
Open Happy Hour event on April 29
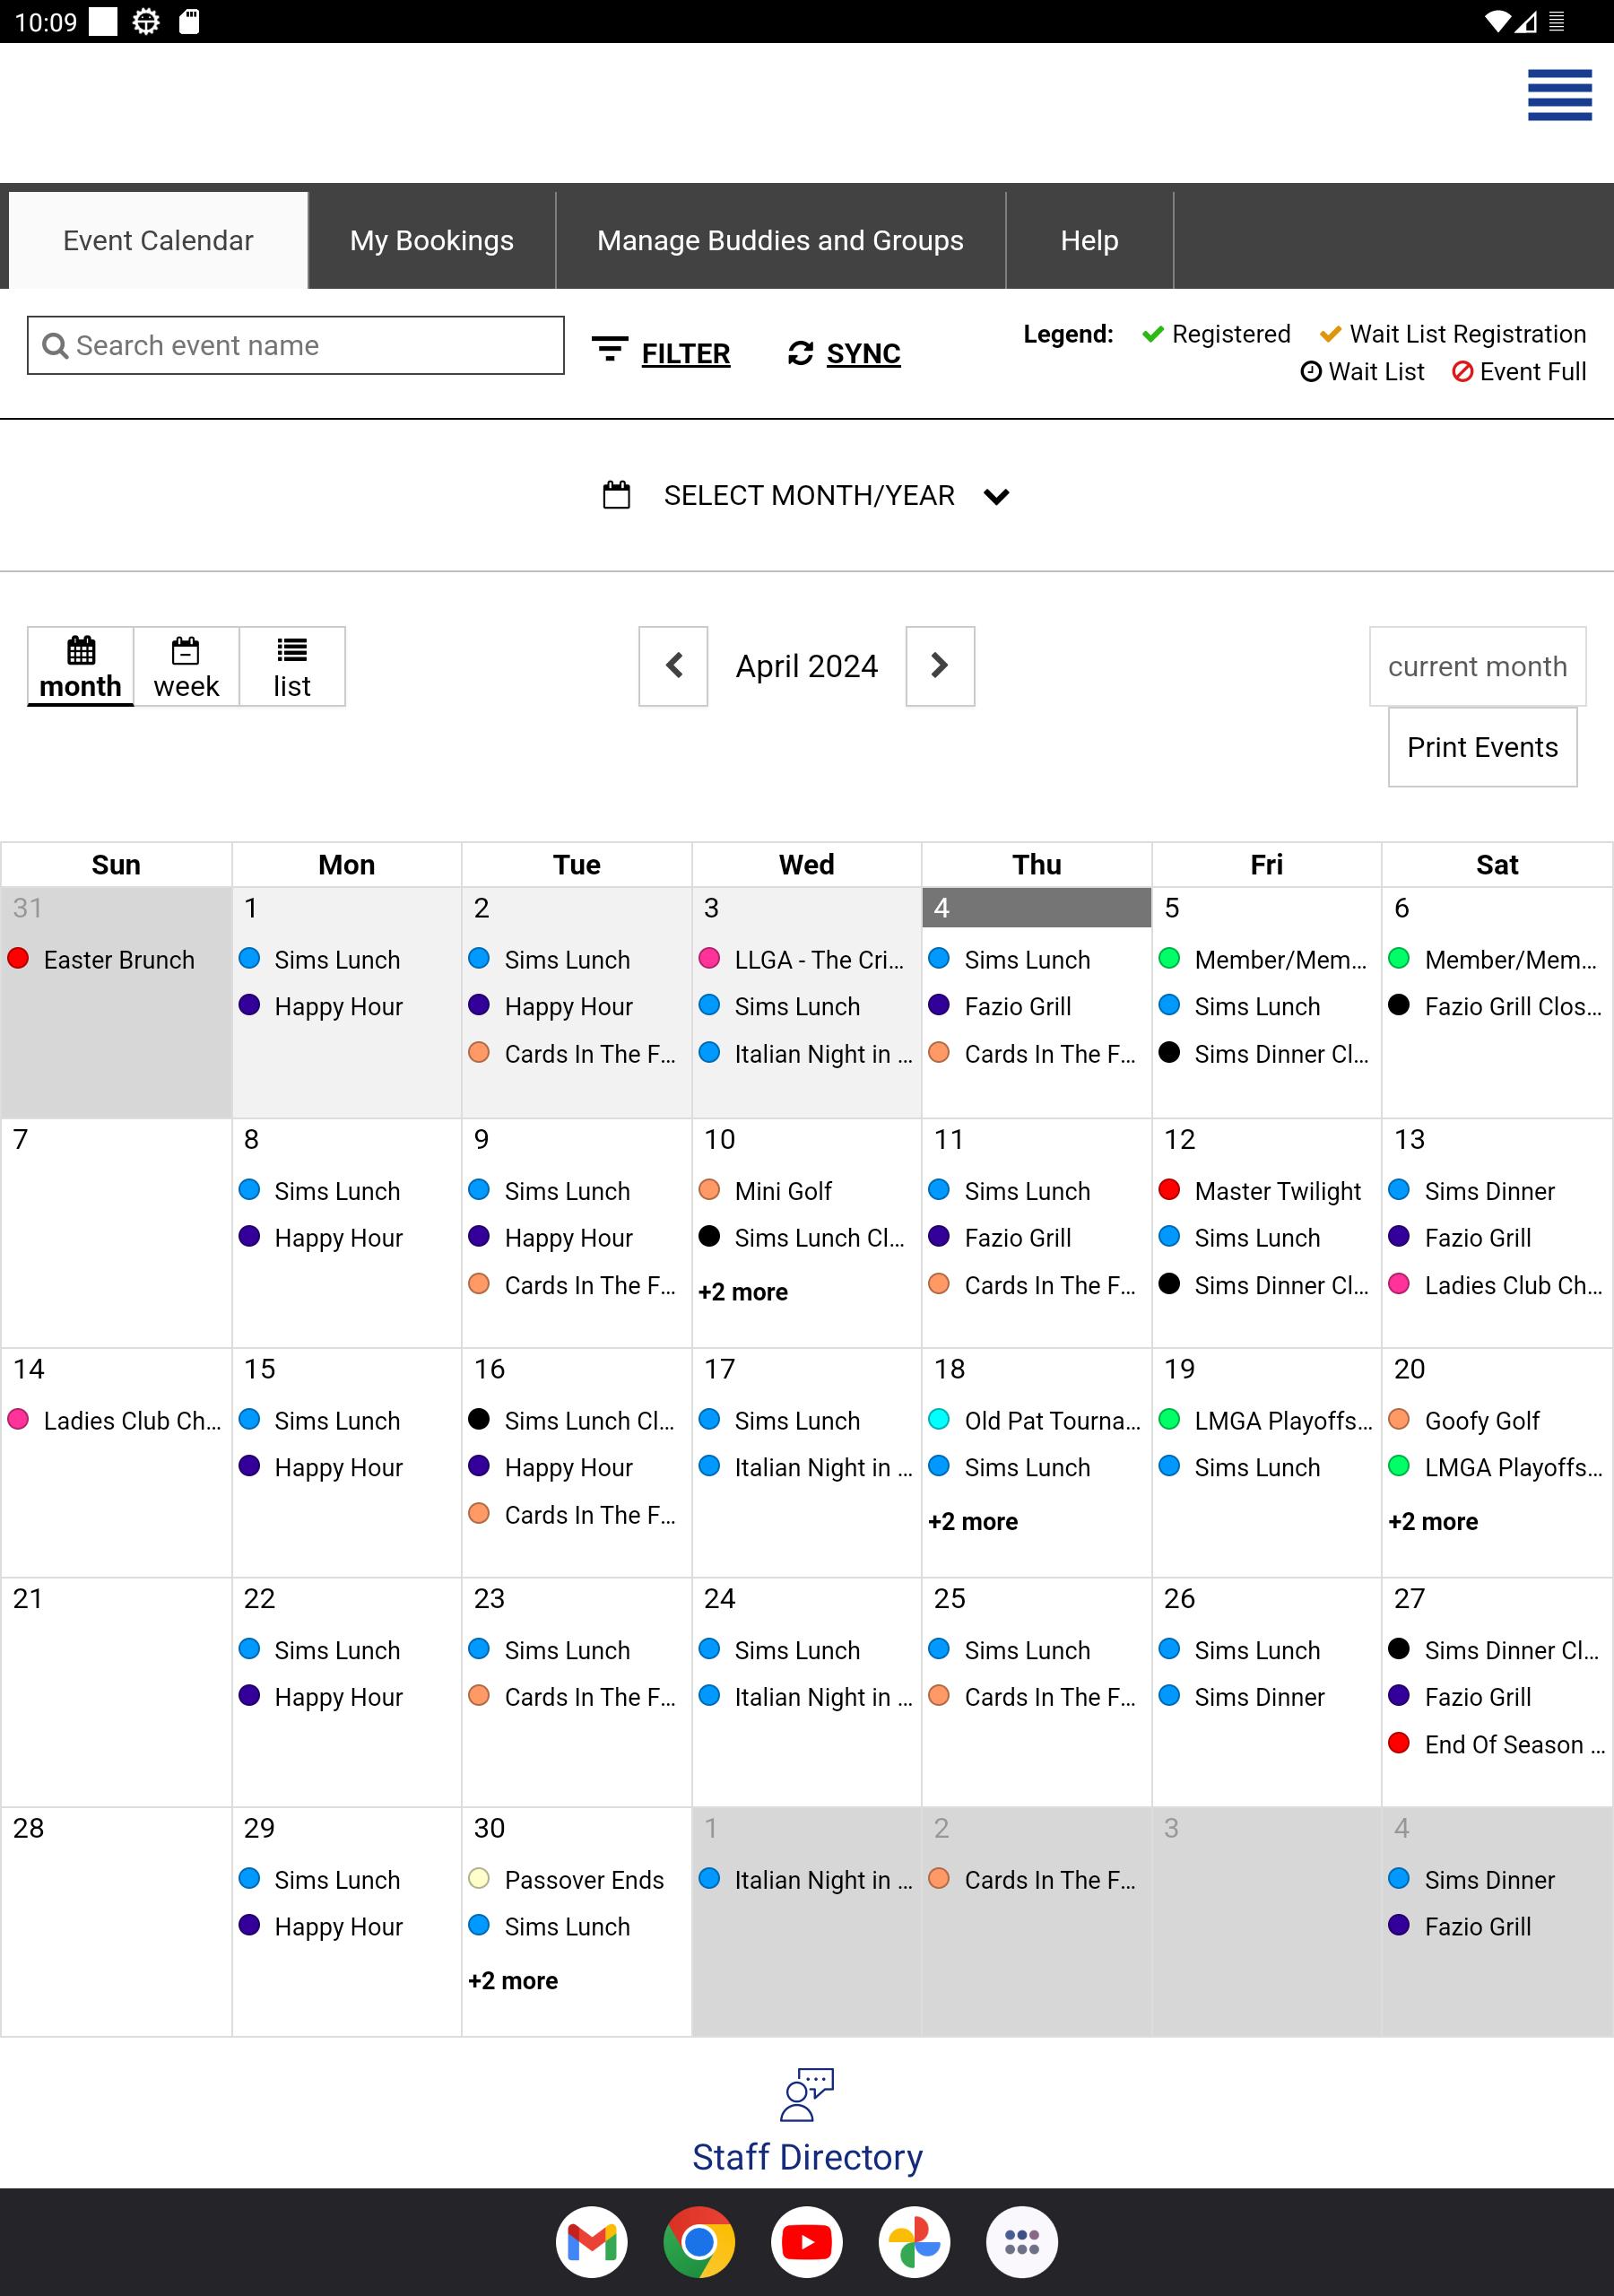click(x=338, y=1927)
